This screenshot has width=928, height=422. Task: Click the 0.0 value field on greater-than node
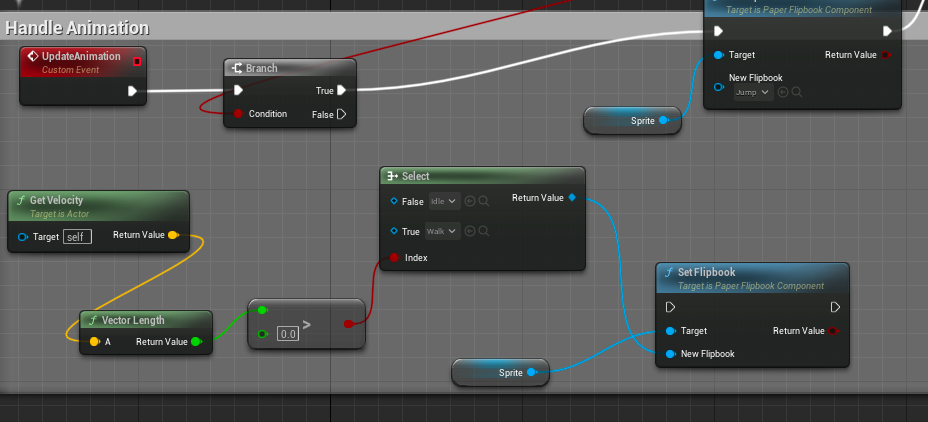(288, 334)
